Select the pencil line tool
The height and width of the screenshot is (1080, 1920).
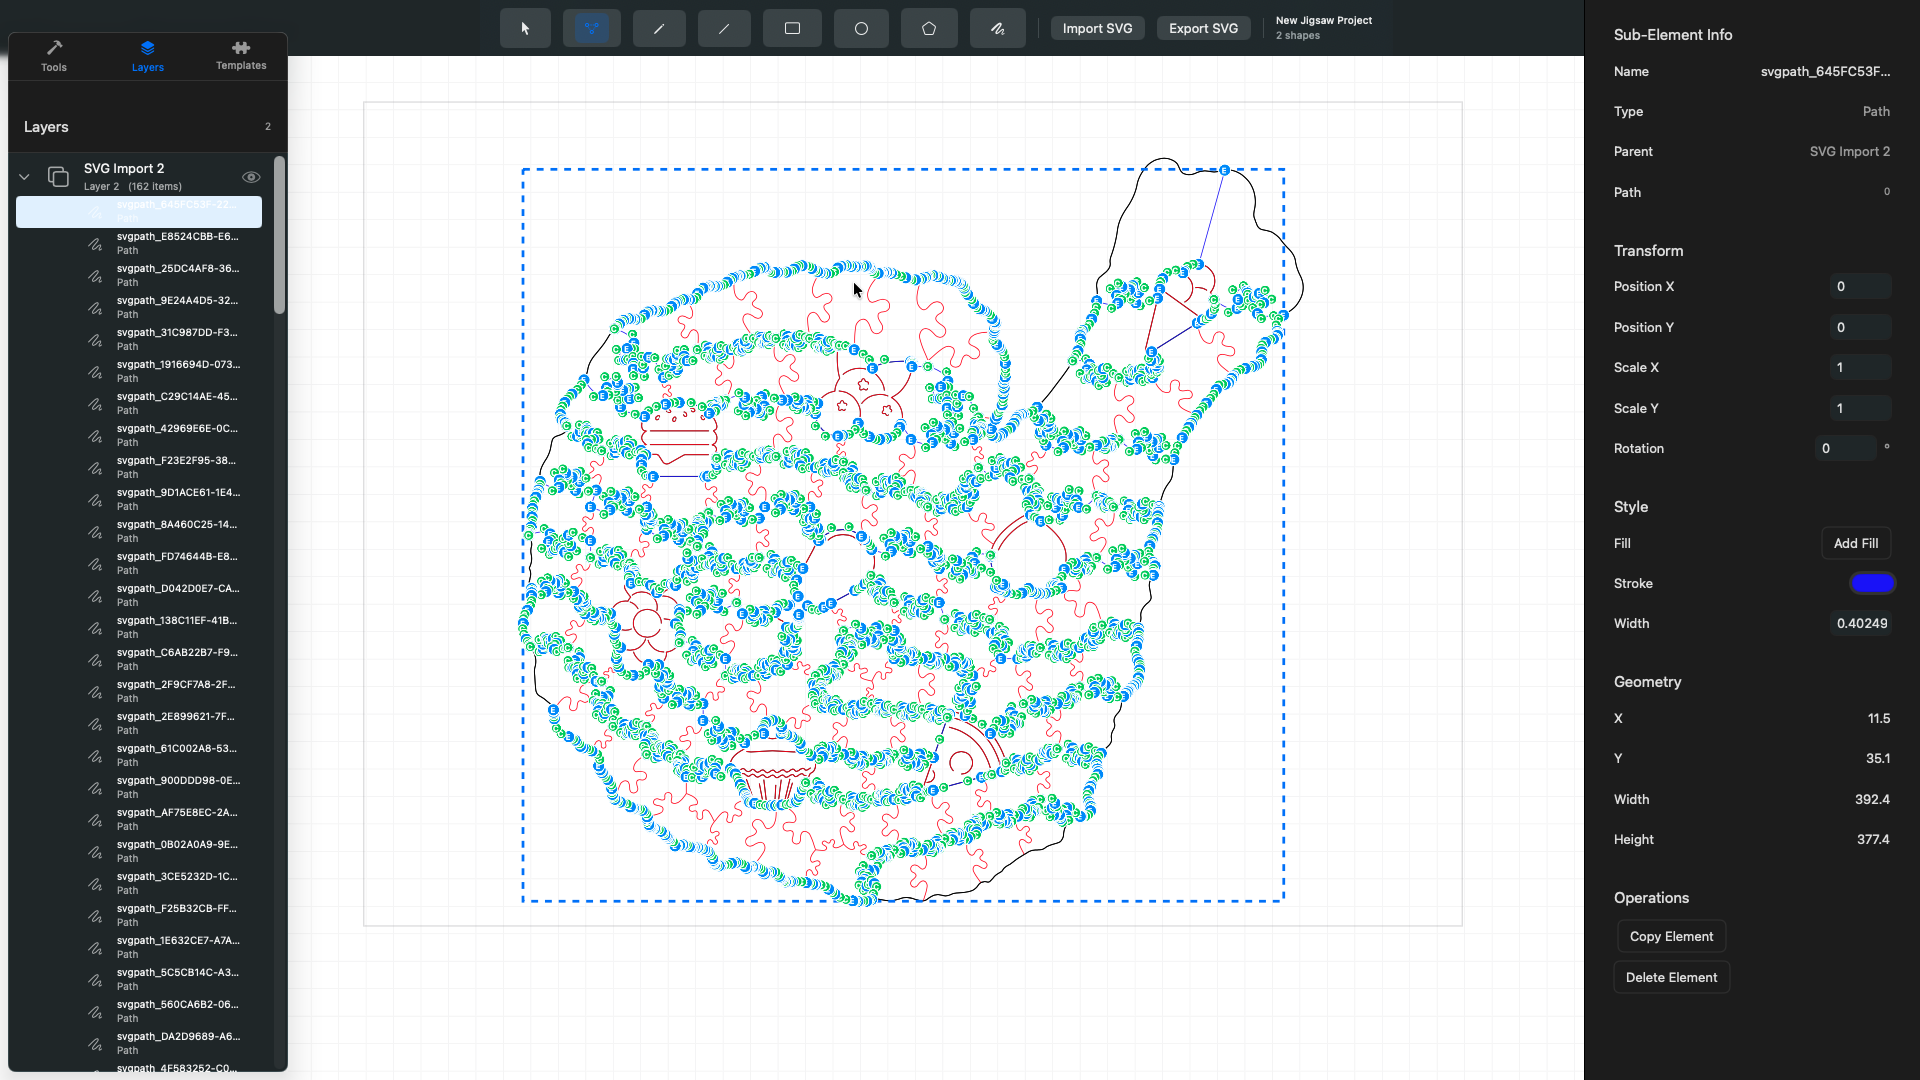tap(658, 28)
